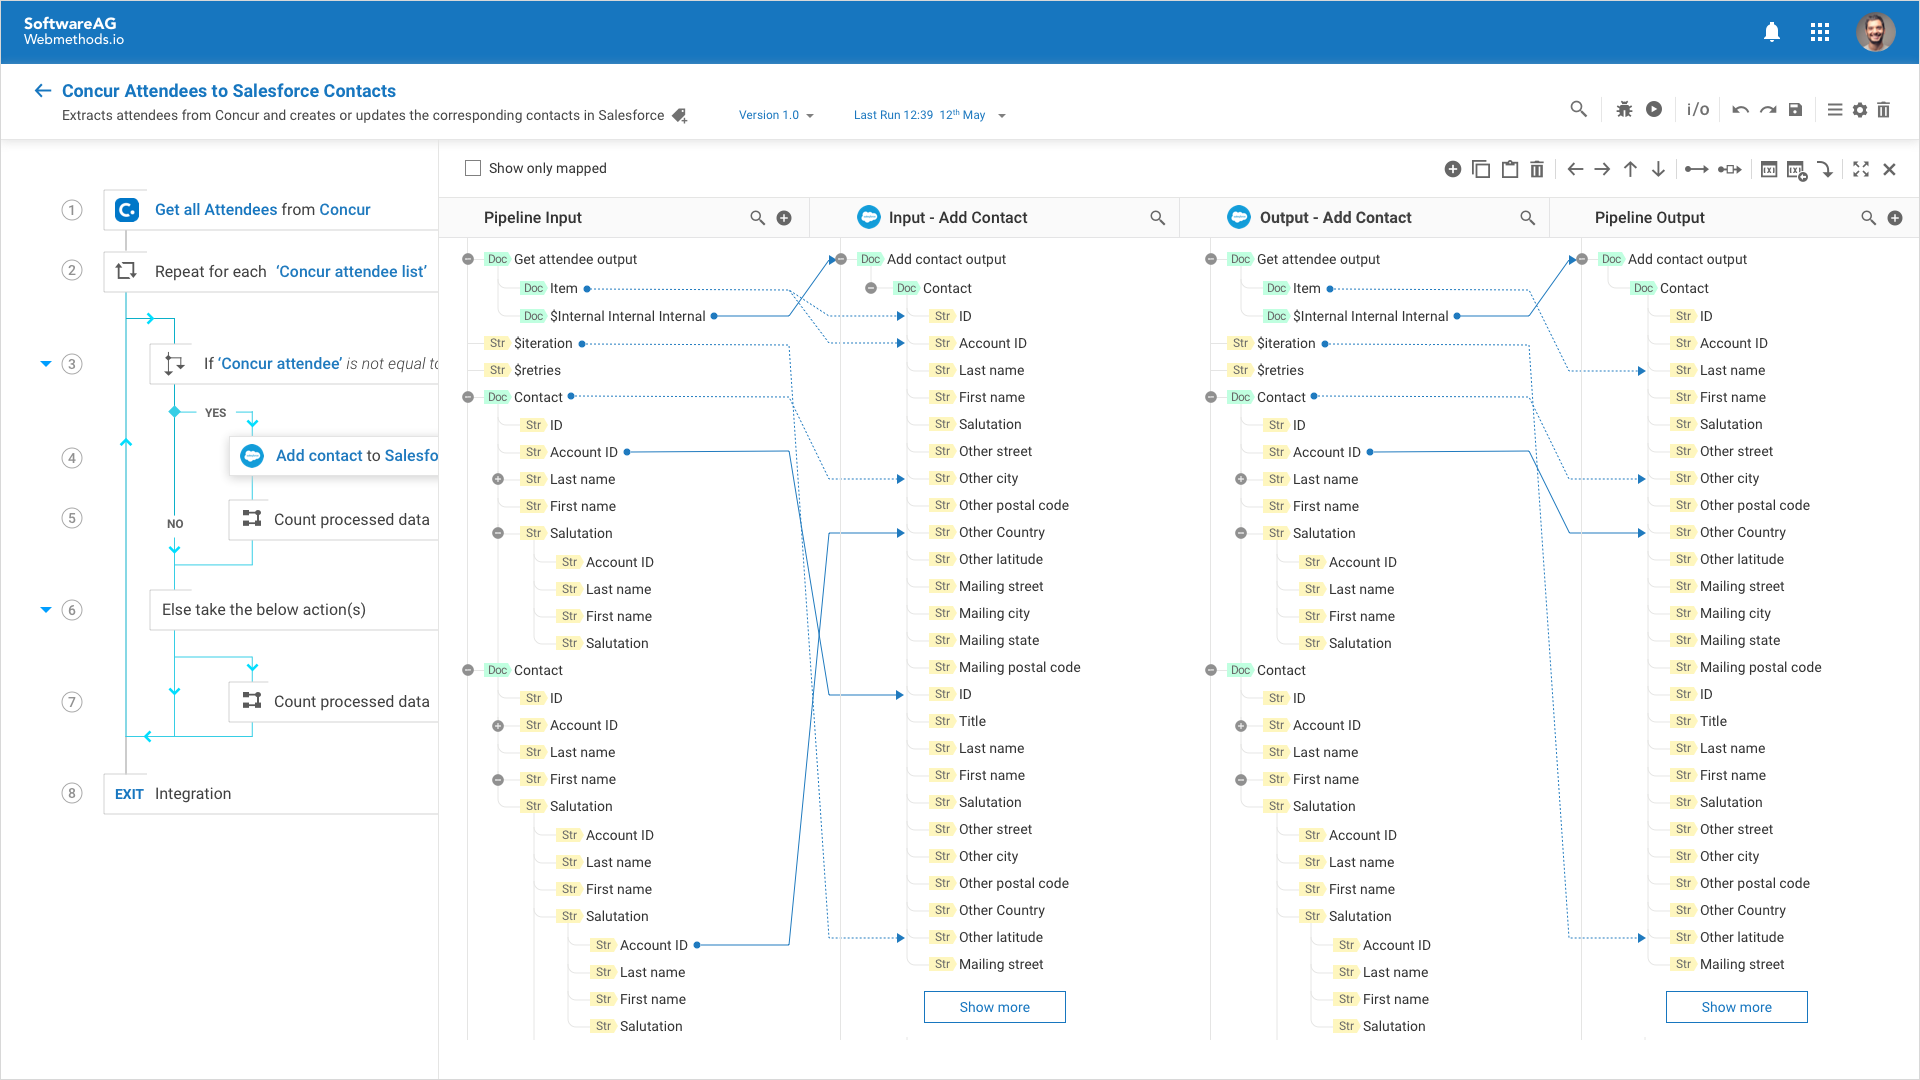Click the tag icon after the description

(680, 116)
